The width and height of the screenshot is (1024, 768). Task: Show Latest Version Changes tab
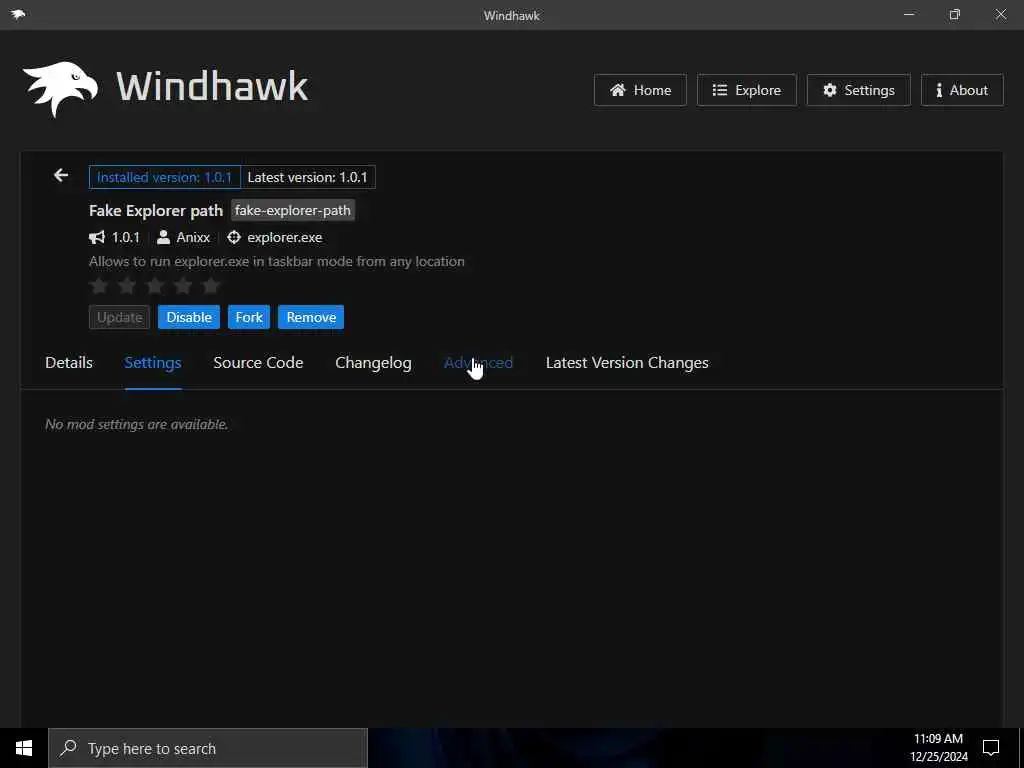point(627,362)
